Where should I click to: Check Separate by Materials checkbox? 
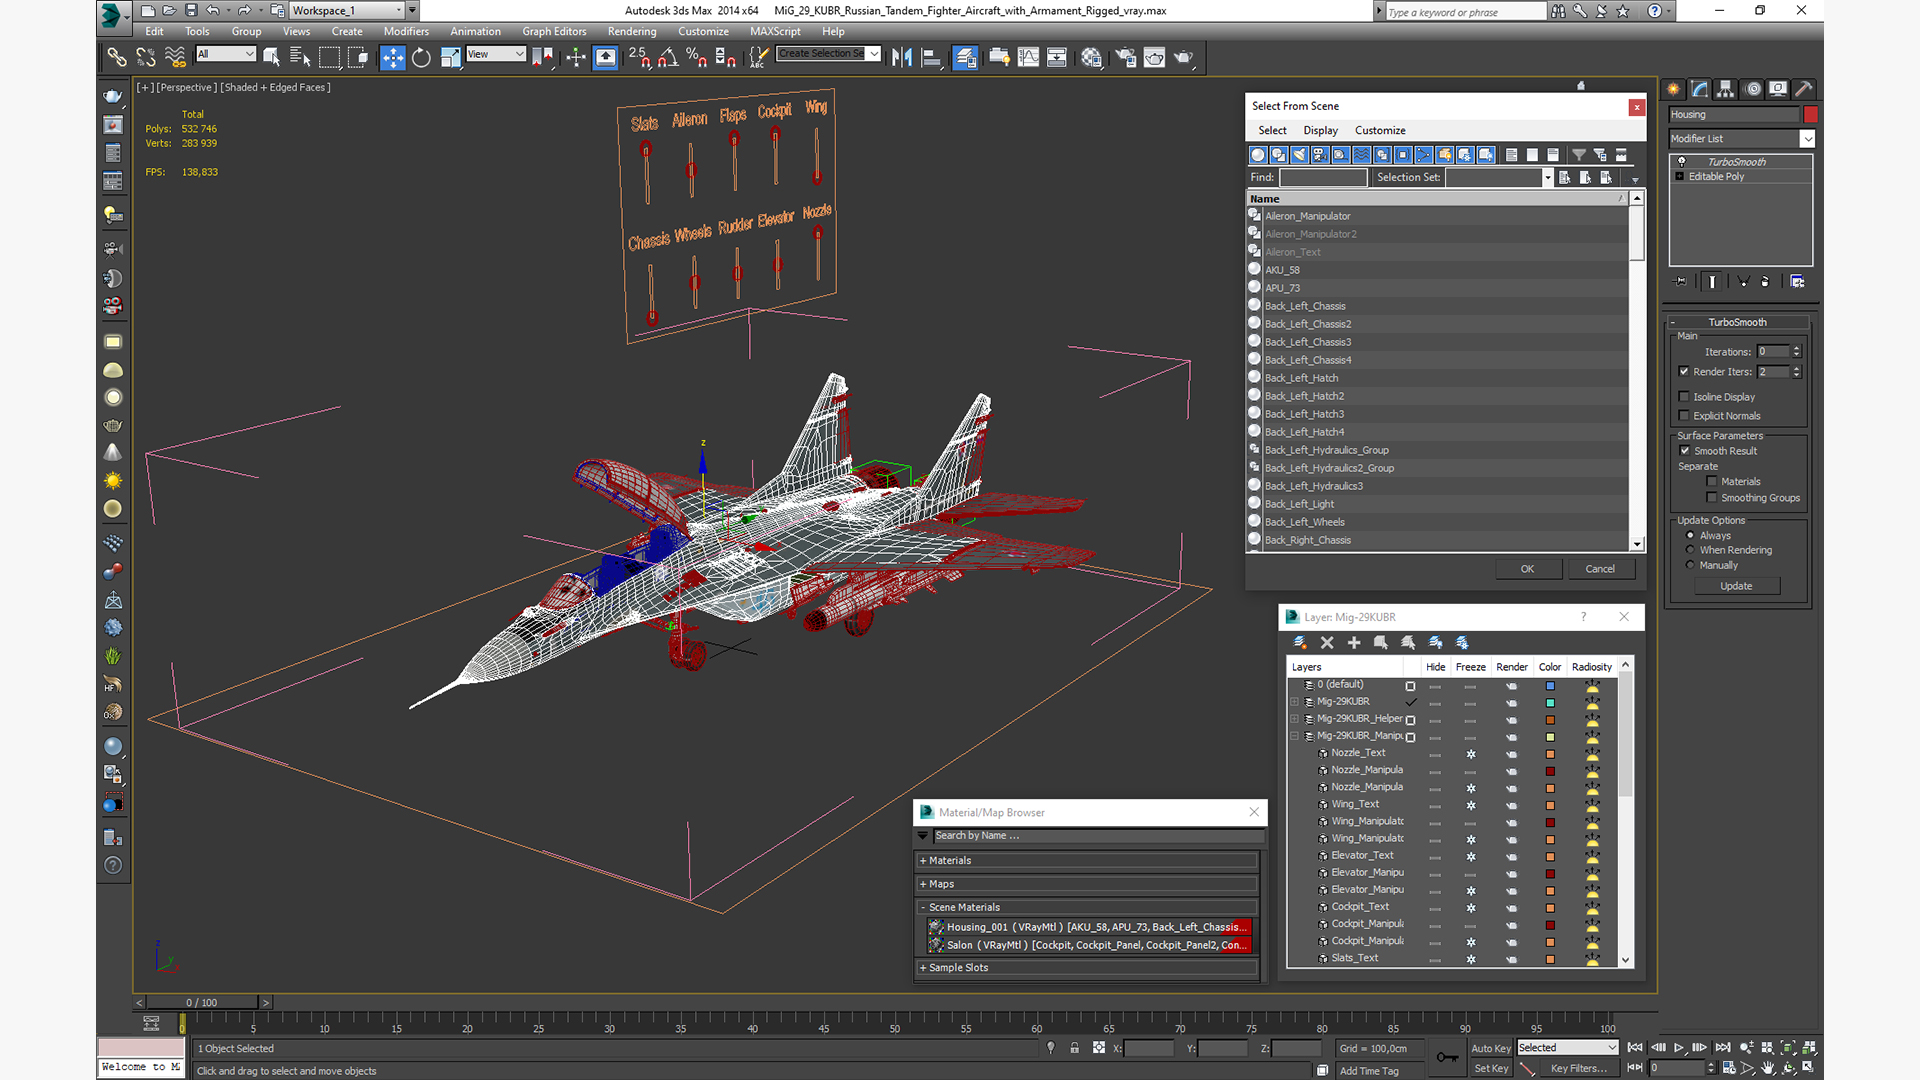(1712, 482)
